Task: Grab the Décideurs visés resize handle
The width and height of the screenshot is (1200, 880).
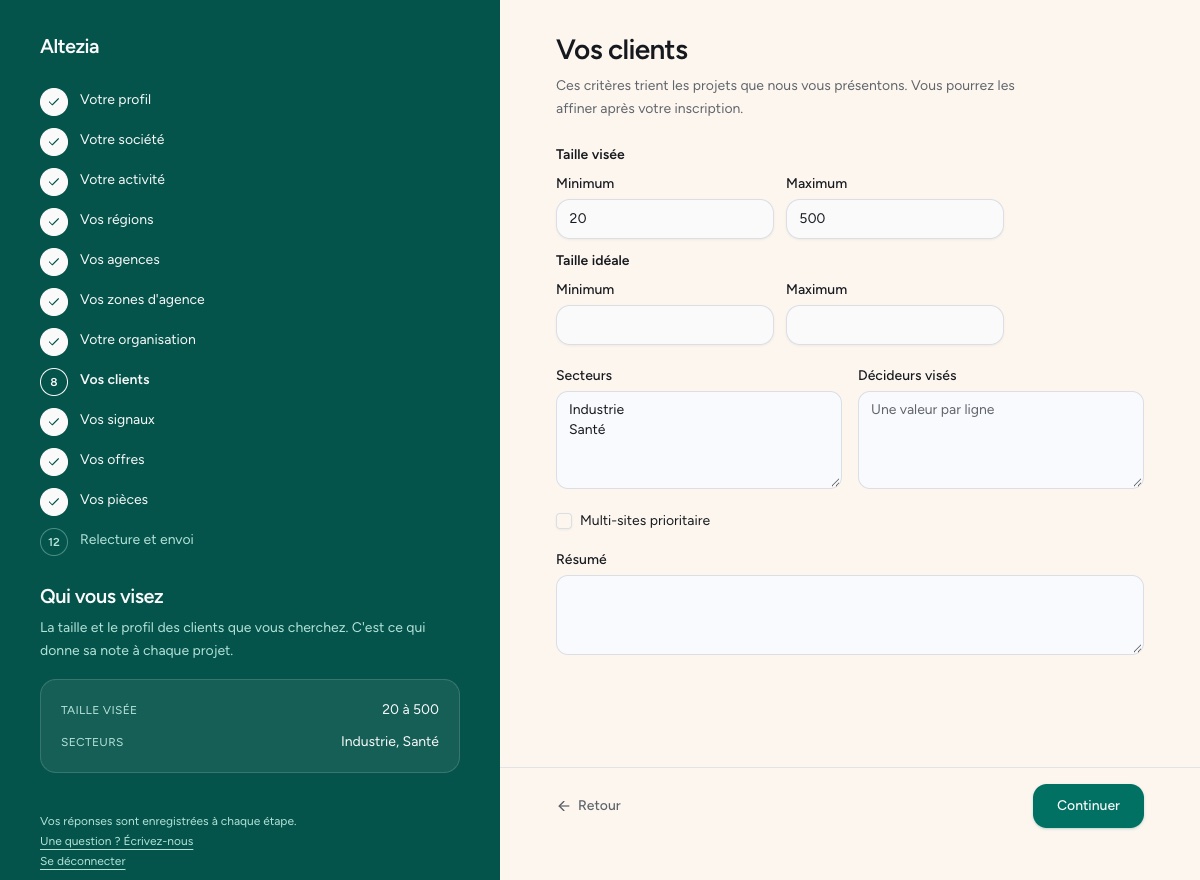Action: click(x=1137, y=482)
